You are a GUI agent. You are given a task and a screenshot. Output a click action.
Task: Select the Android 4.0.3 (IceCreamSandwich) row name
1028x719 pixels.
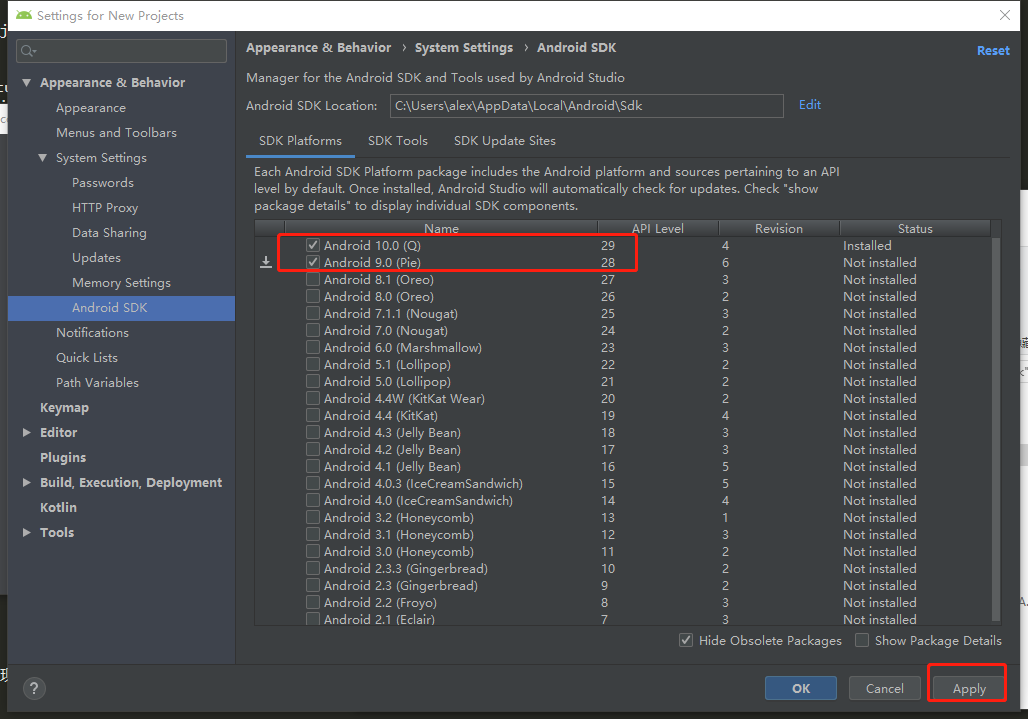[424, 484]
